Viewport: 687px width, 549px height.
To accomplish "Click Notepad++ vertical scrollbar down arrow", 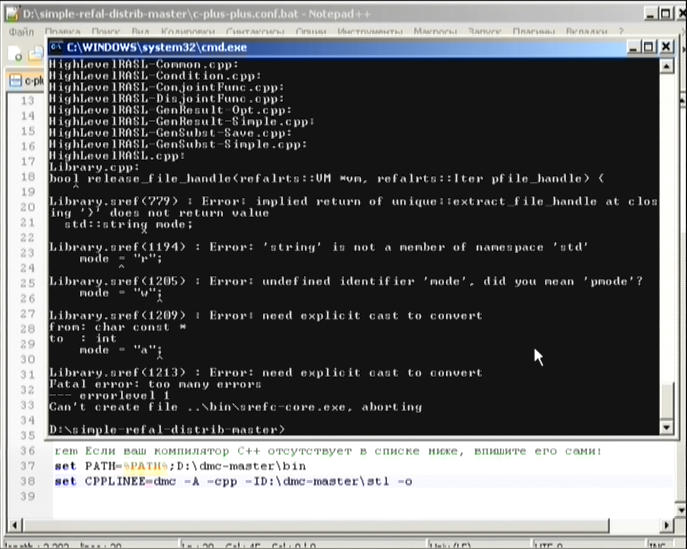I will pyautogui.click(x=682, y=510).
